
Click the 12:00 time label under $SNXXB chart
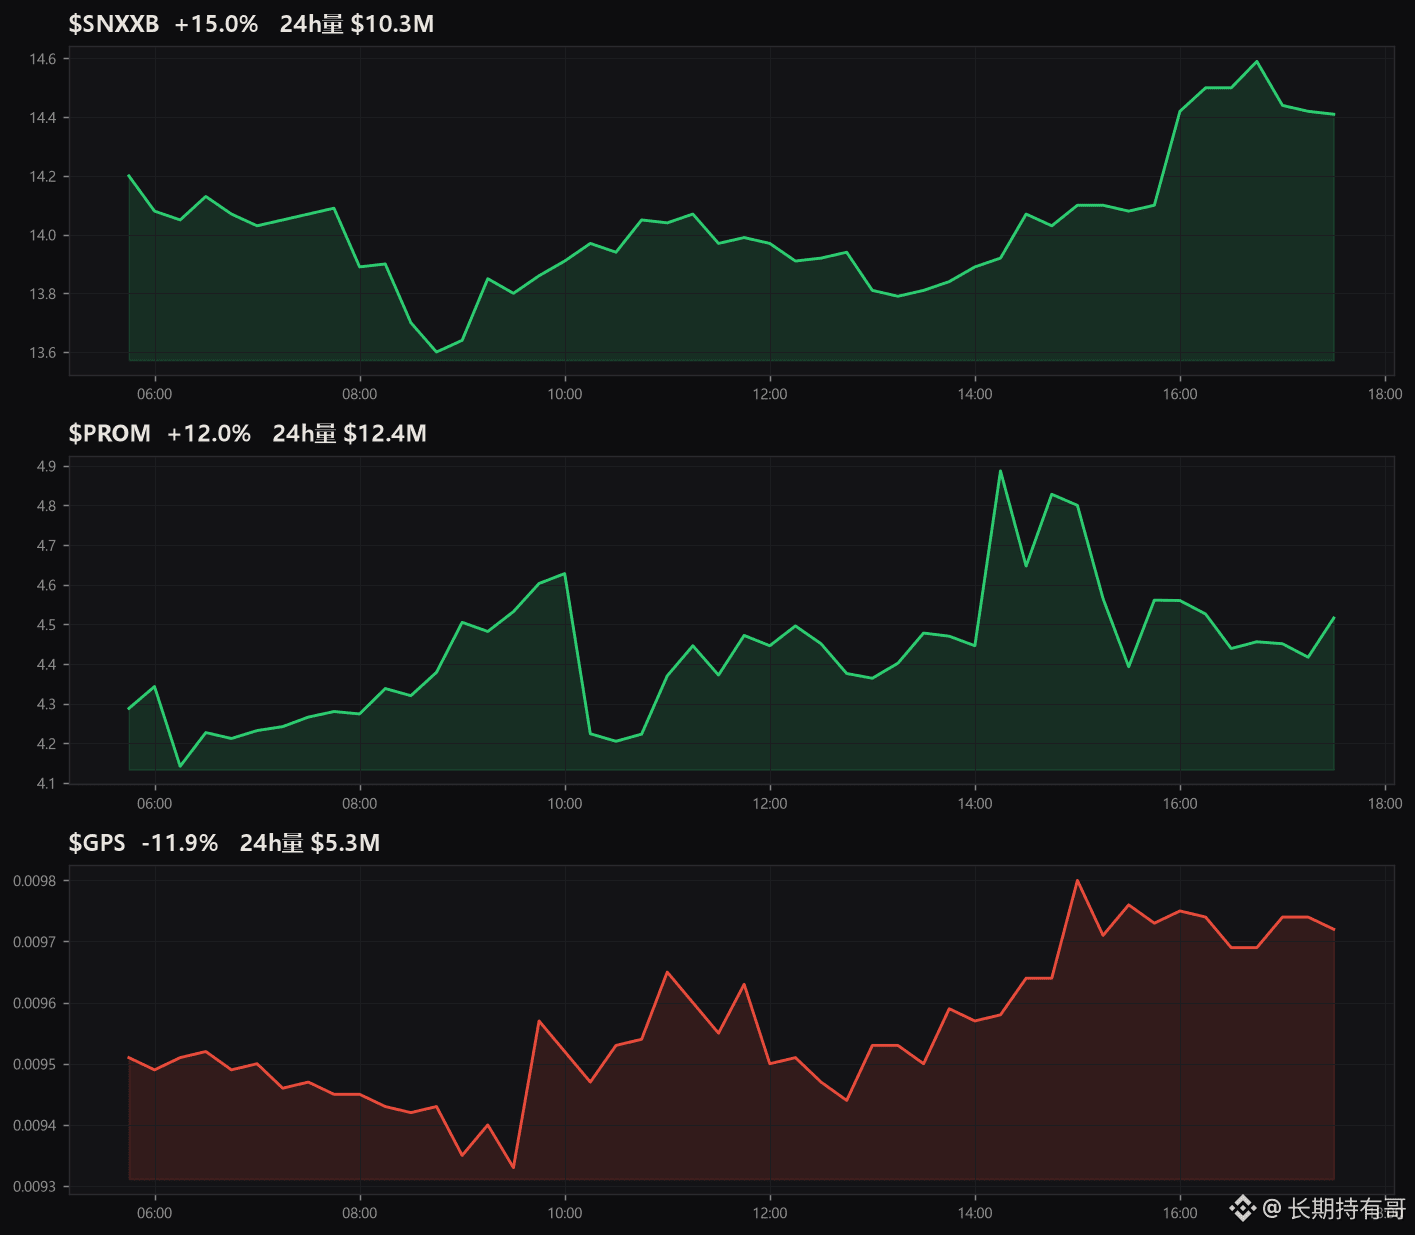click(x=770, y=394)
